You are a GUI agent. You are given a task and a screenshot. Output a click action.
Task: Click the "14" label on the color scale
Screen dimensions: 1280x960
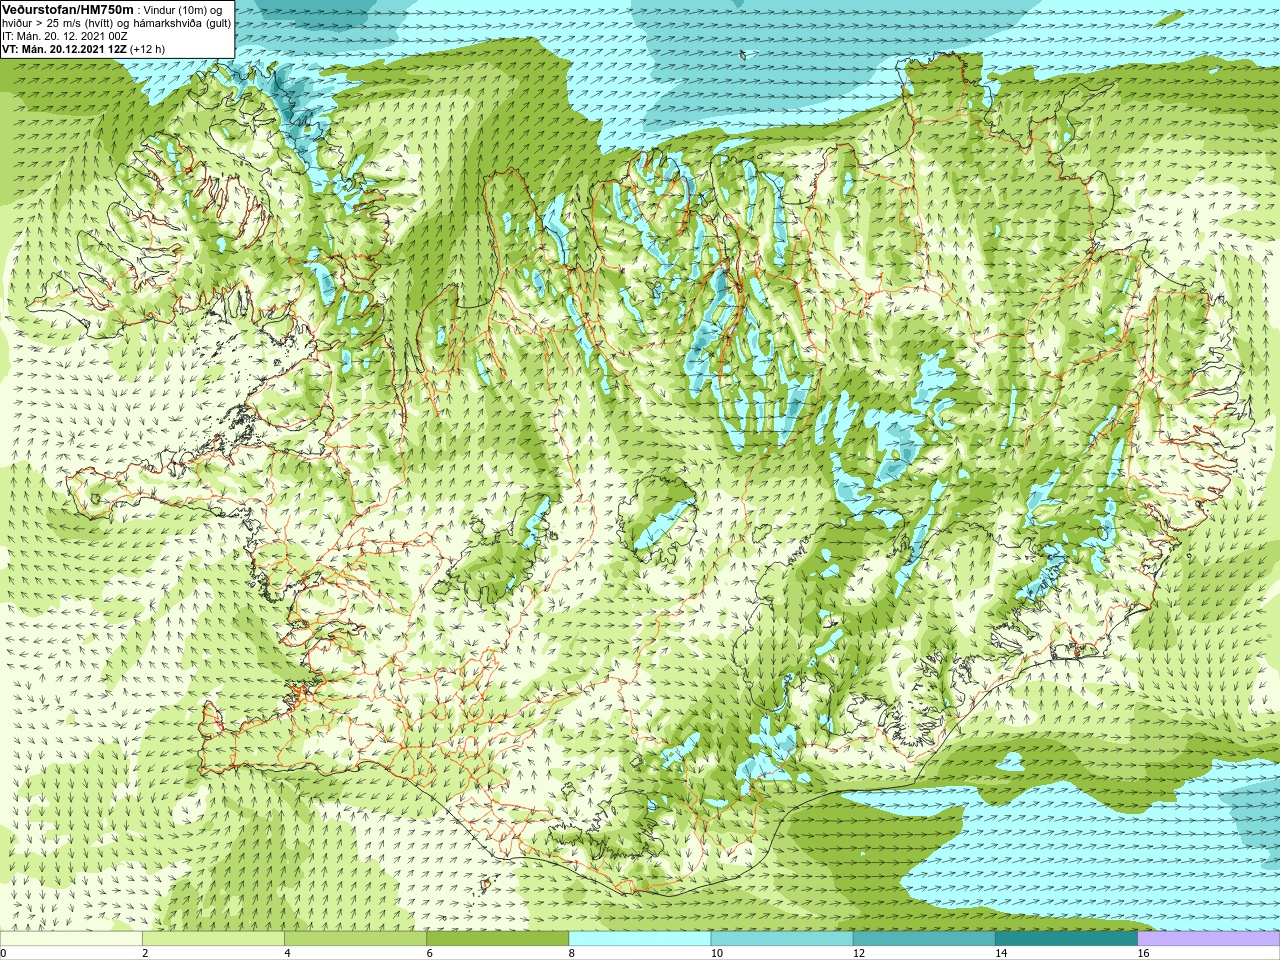point(1001,953)
